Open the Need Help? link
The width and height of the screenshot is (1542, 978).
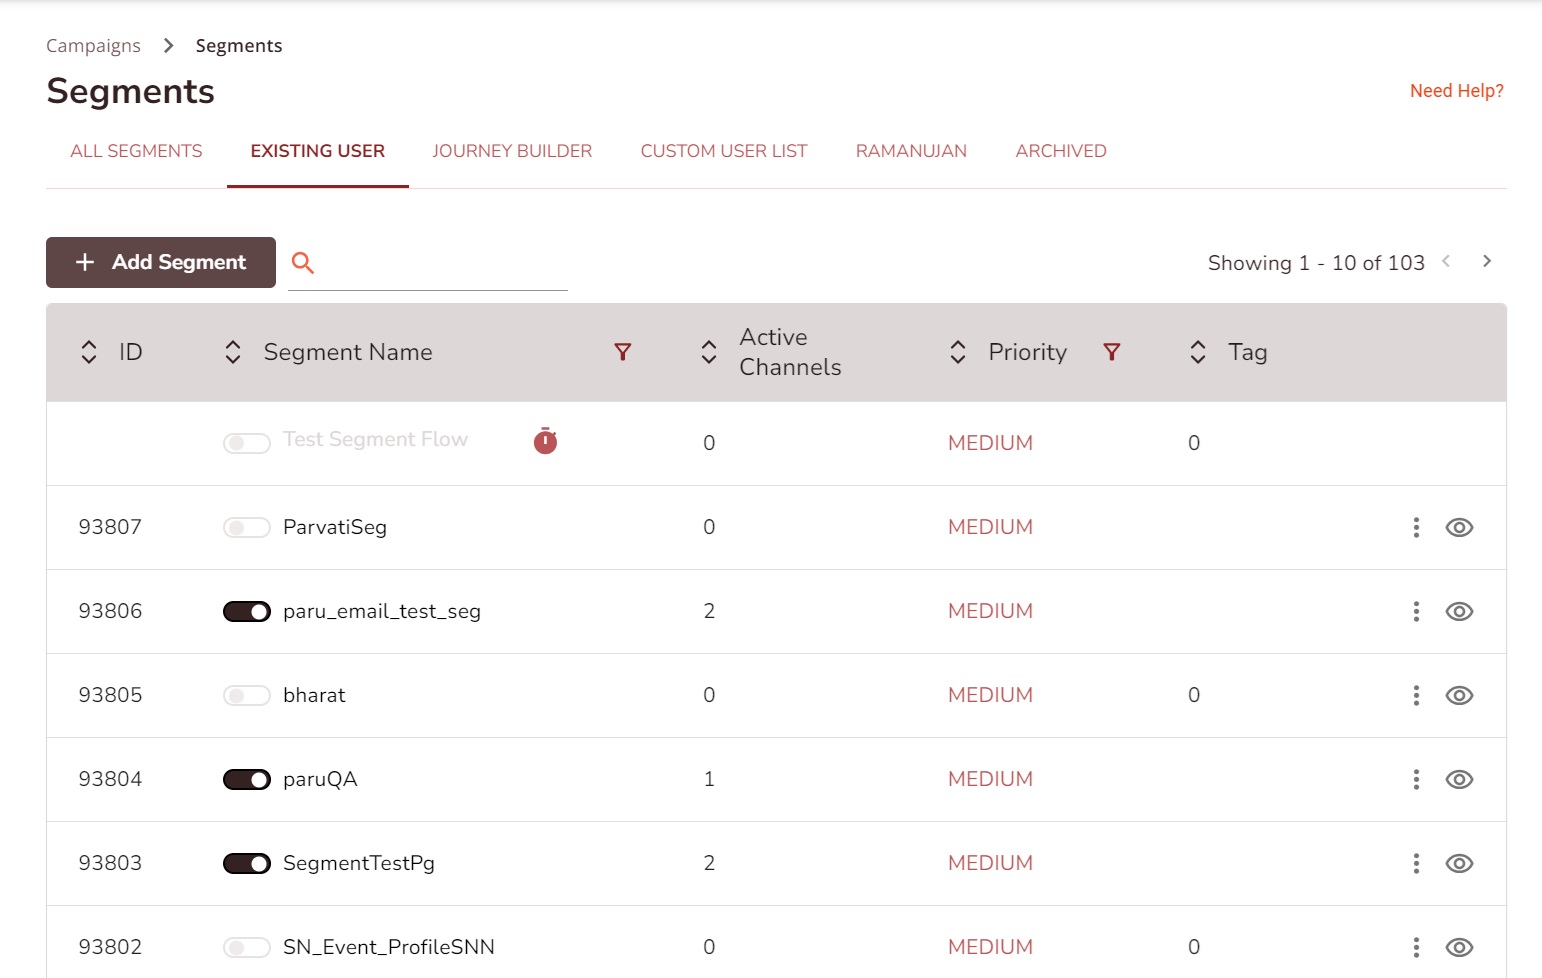(1456, 91)
